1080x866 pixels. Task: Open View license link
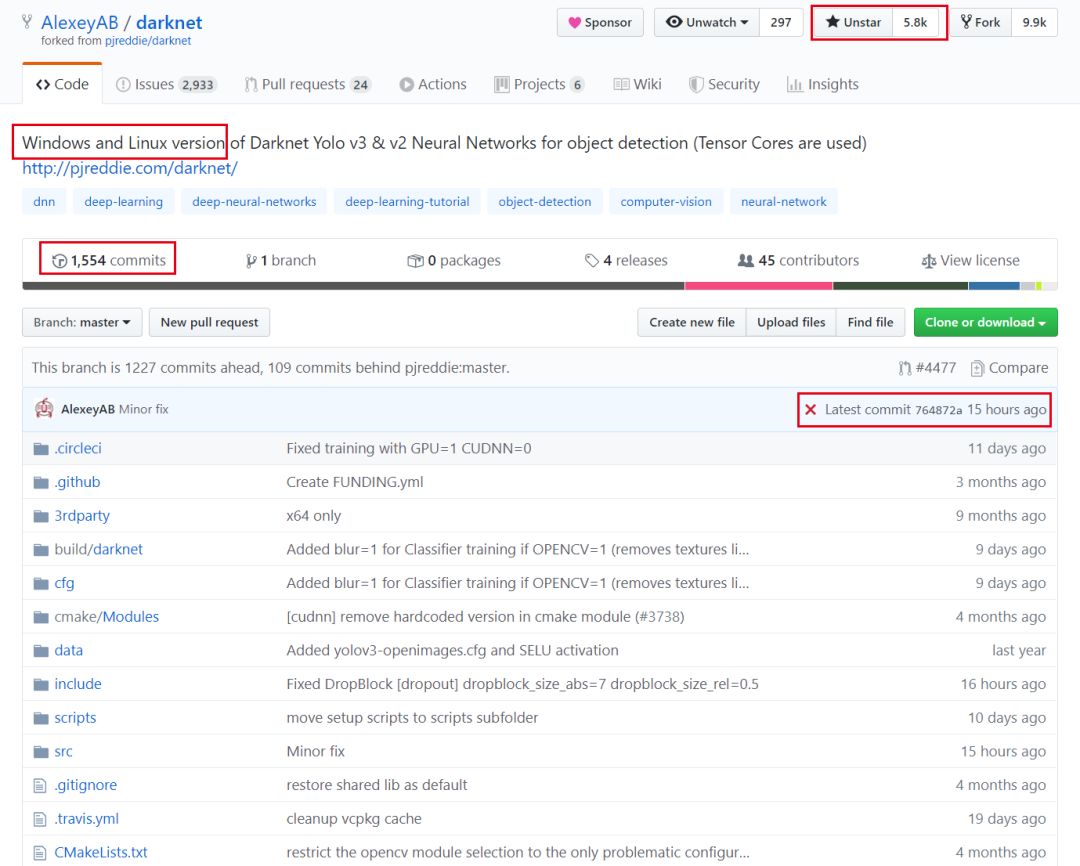[x=970, y=260]
